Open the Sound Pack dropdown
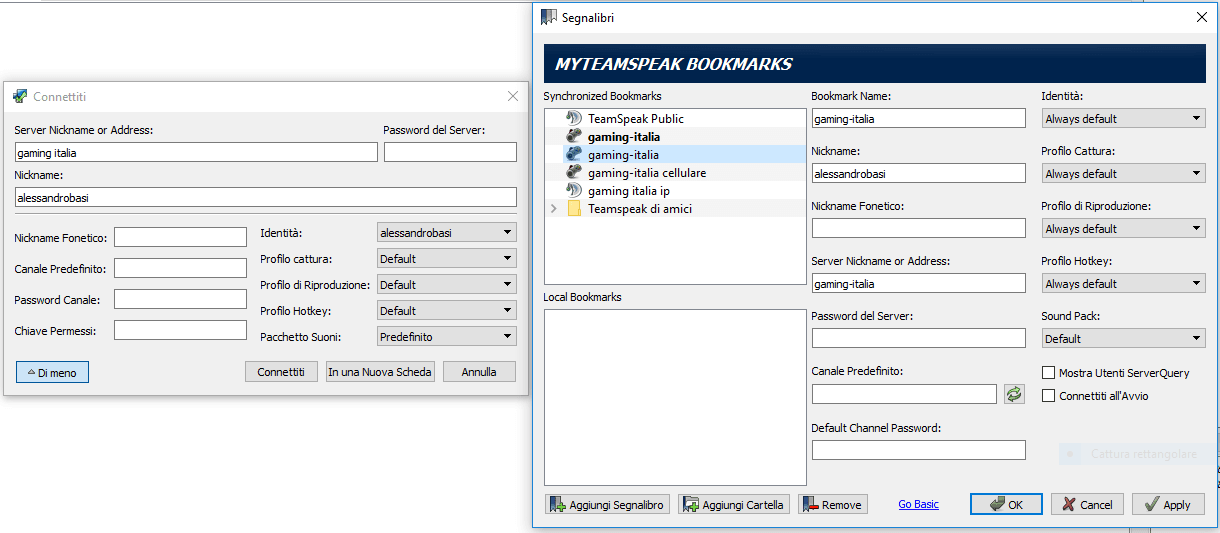Screen dimensions: 1220x533 1123,338
